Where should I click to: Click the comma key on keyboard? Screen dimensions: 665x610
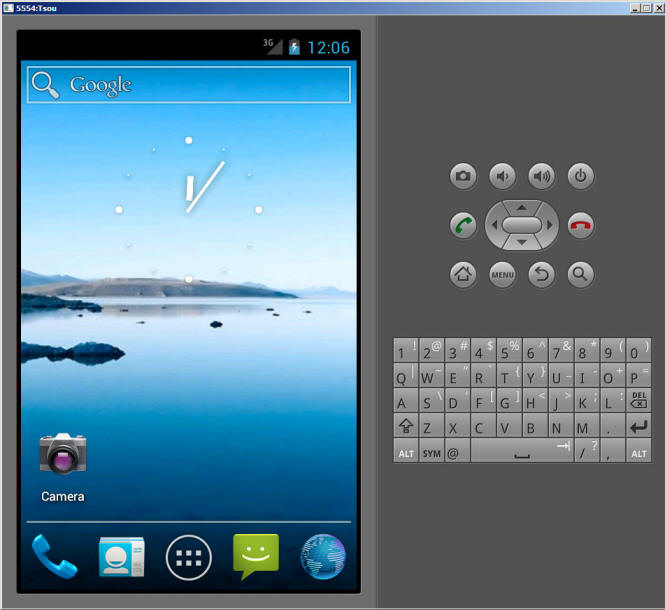613,451
